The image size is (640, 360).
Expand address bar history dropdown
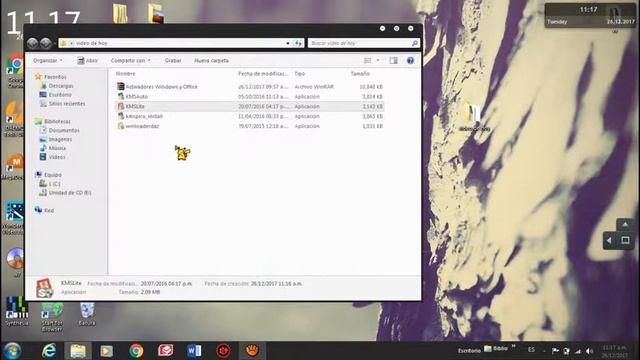(x=288, y=43)
